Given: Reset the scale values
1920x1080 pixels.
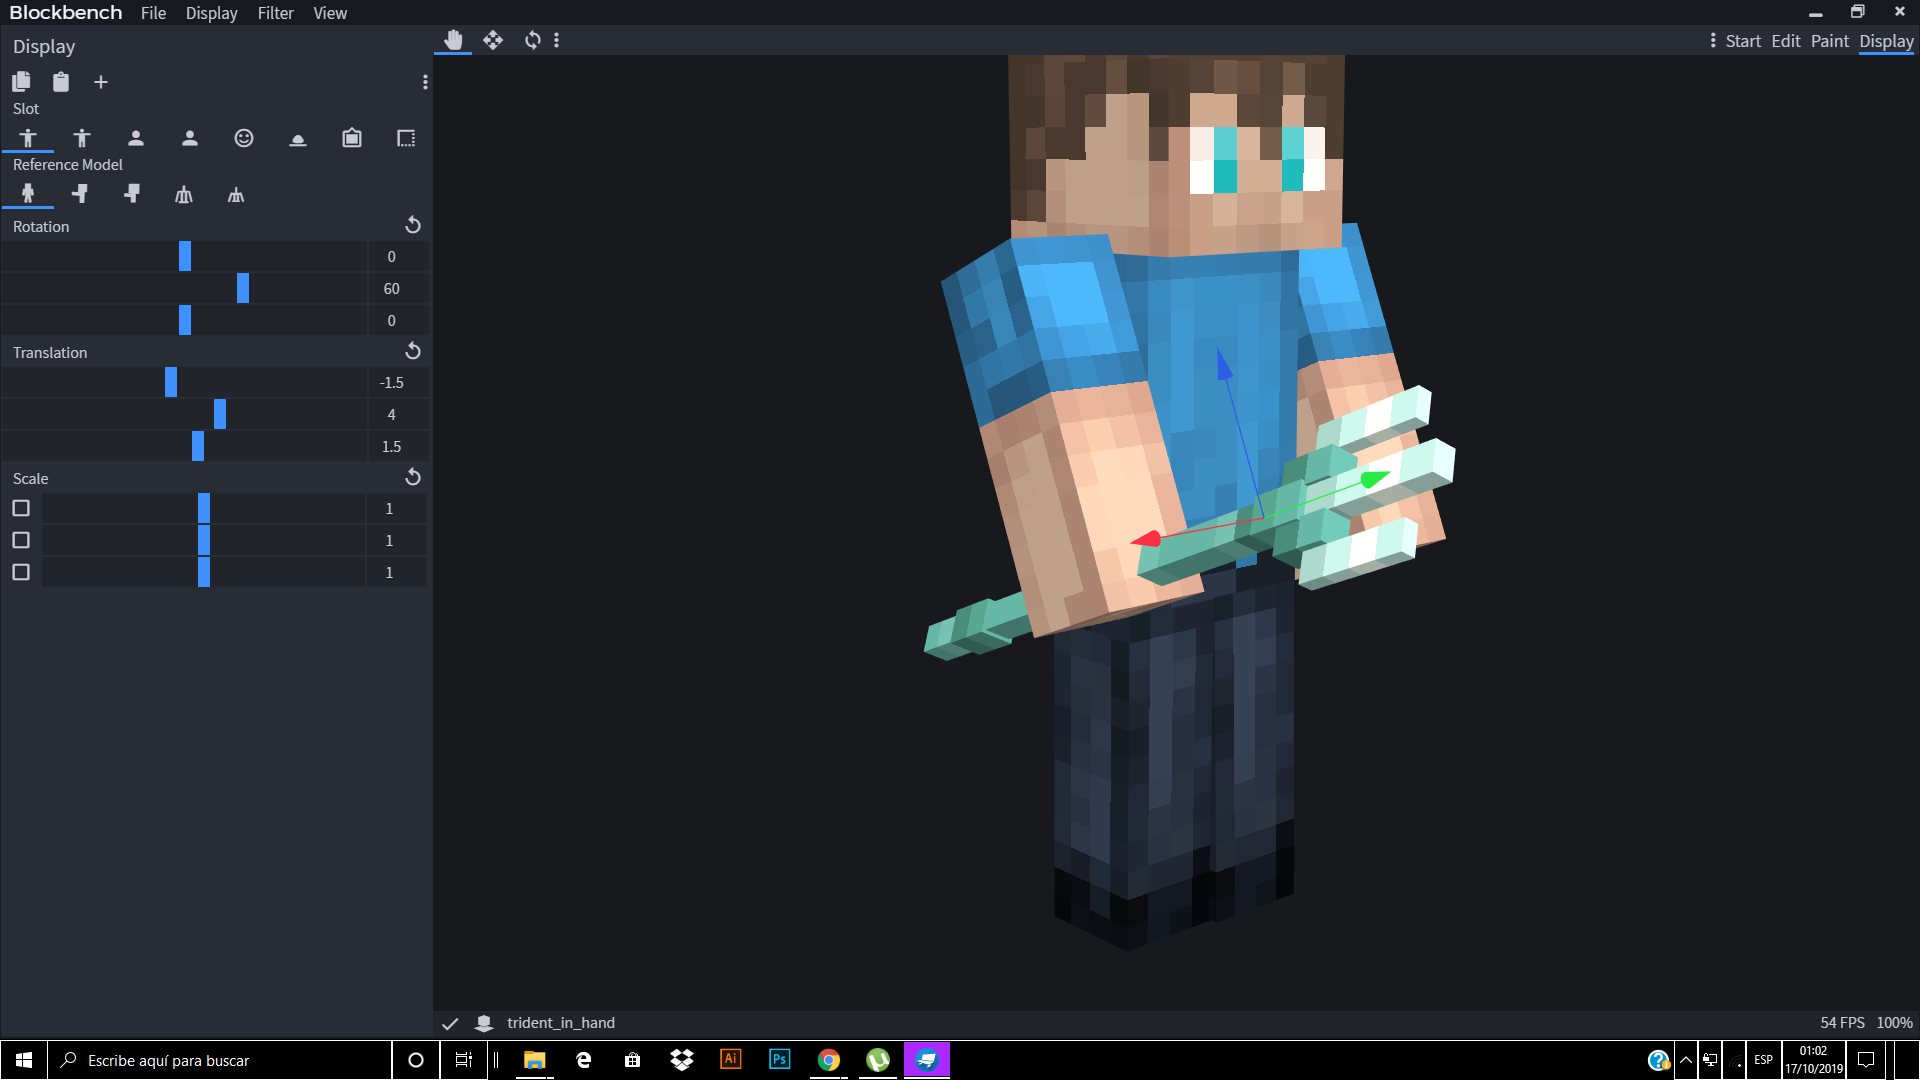Looking at the screenshot, I should click(x=413, y=477).
